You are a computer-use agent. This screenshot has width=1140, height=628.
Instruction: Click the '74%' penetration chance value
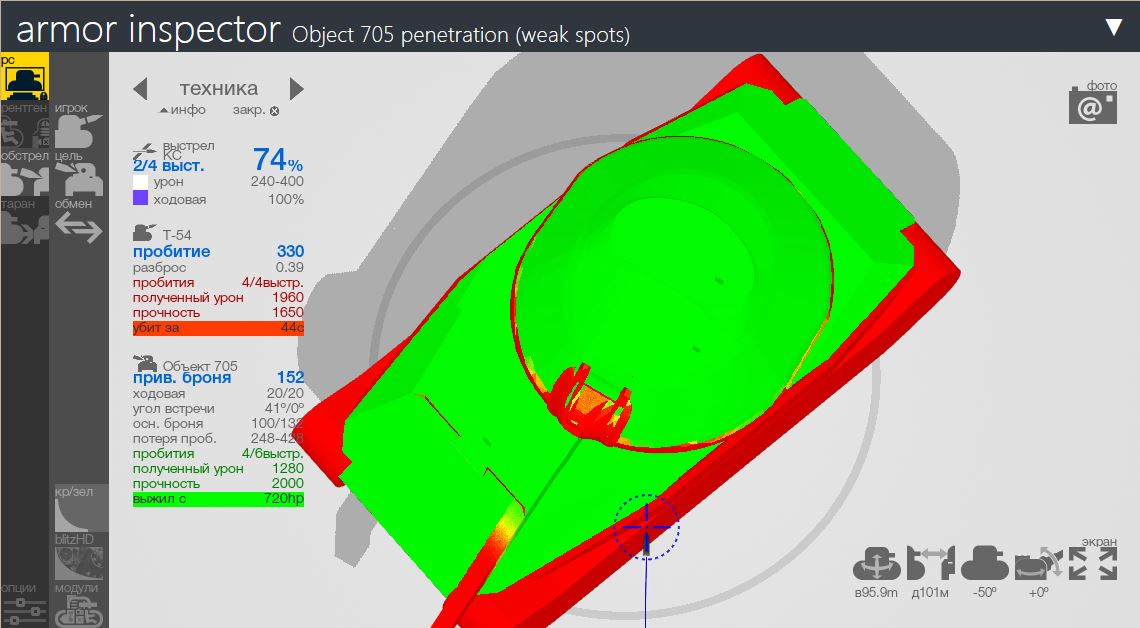tap(278, 160)
